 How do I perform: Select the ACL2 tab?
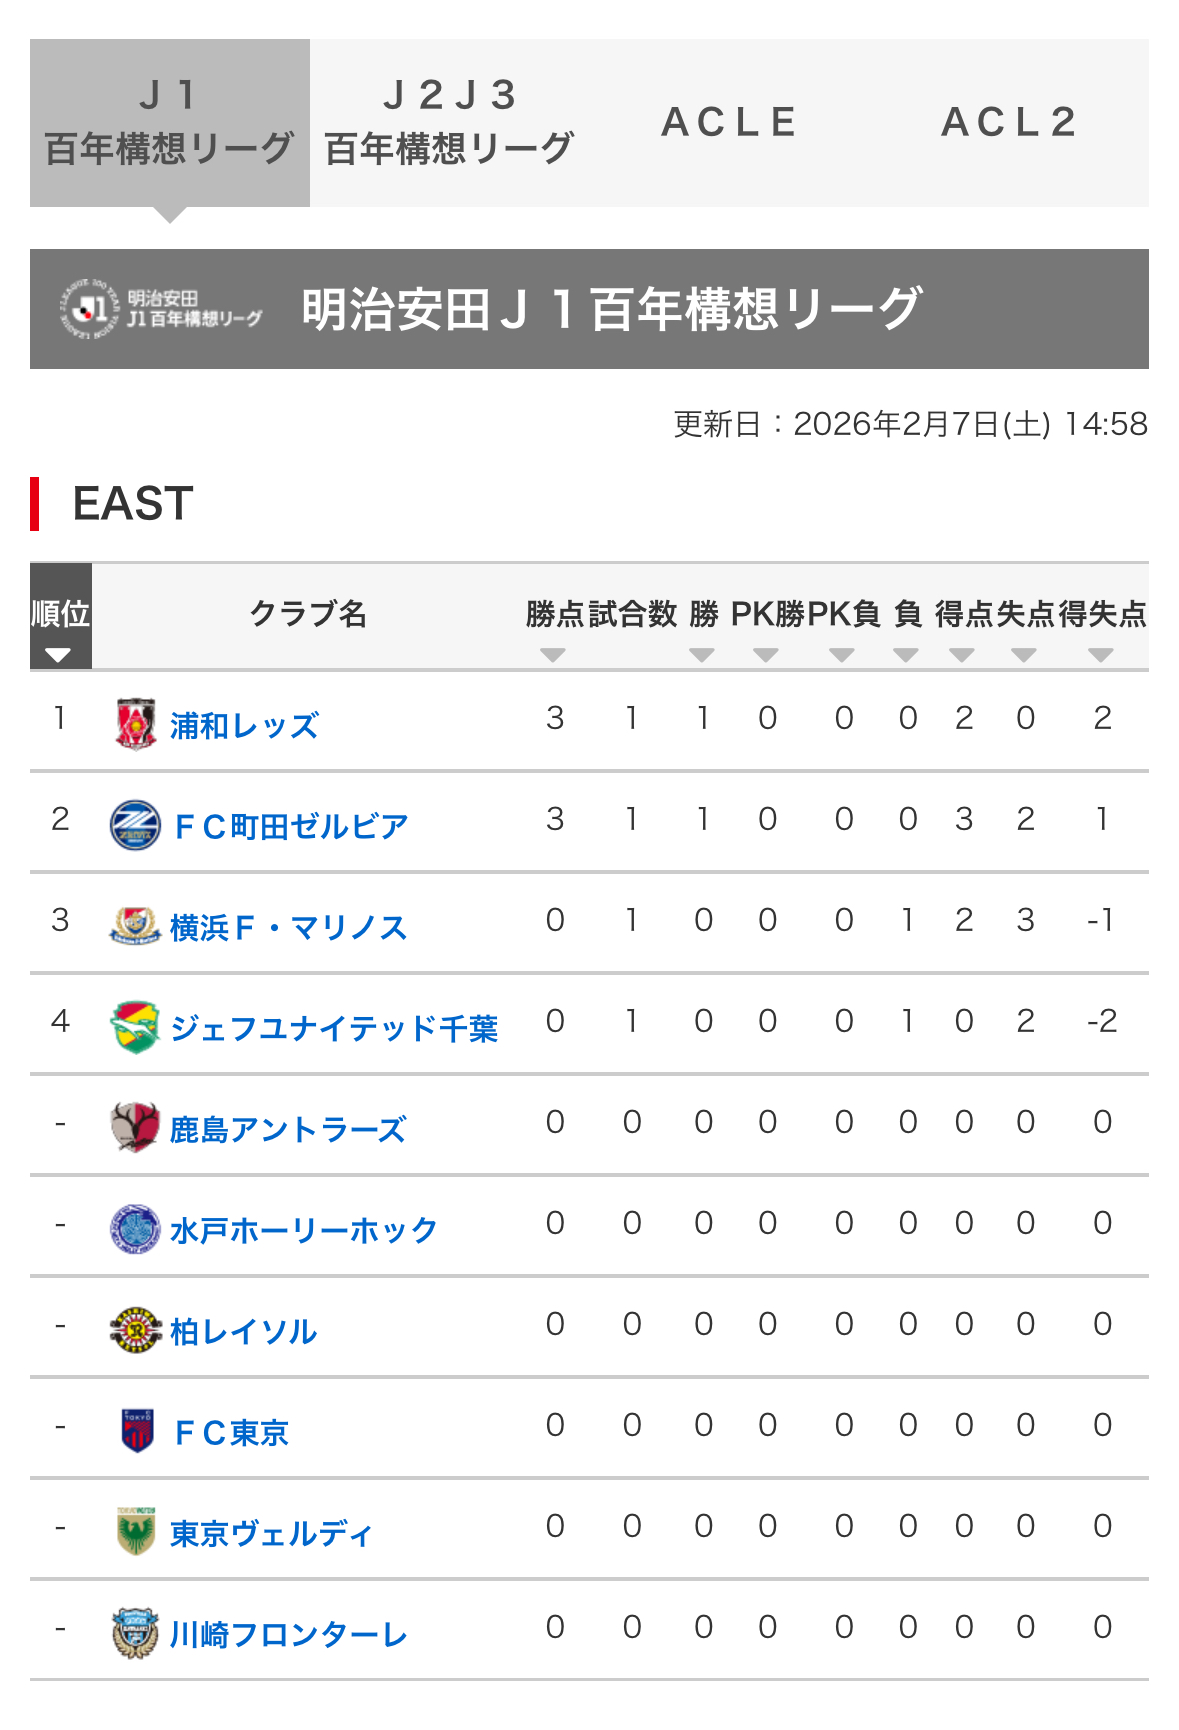click(1009, 123)
